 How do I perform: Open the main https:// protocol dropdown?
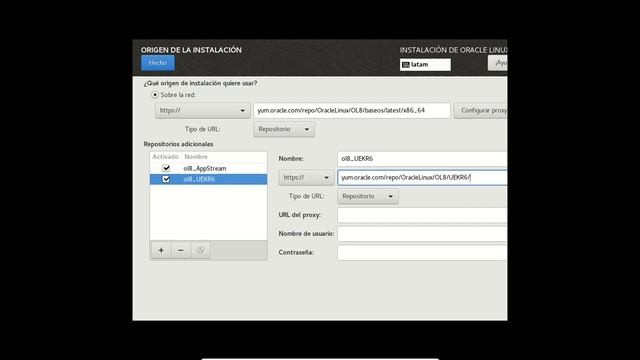202,110
